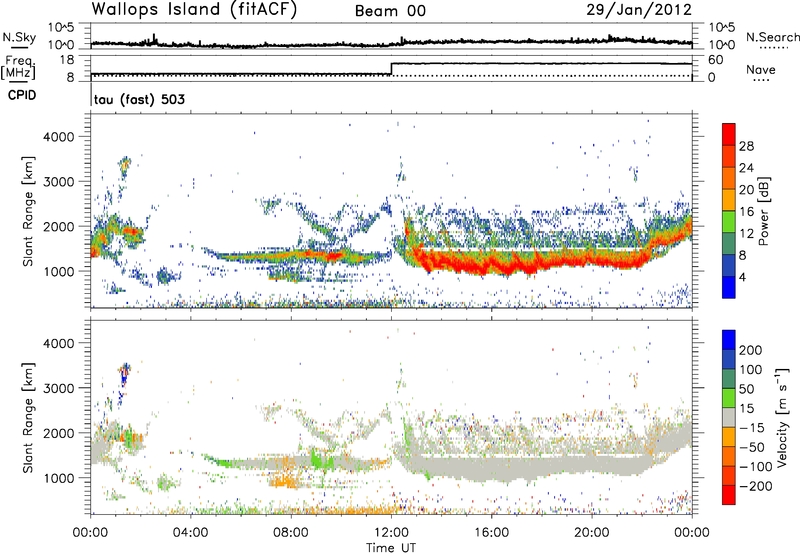Click the '08:00' time tick label

[291, 533]
